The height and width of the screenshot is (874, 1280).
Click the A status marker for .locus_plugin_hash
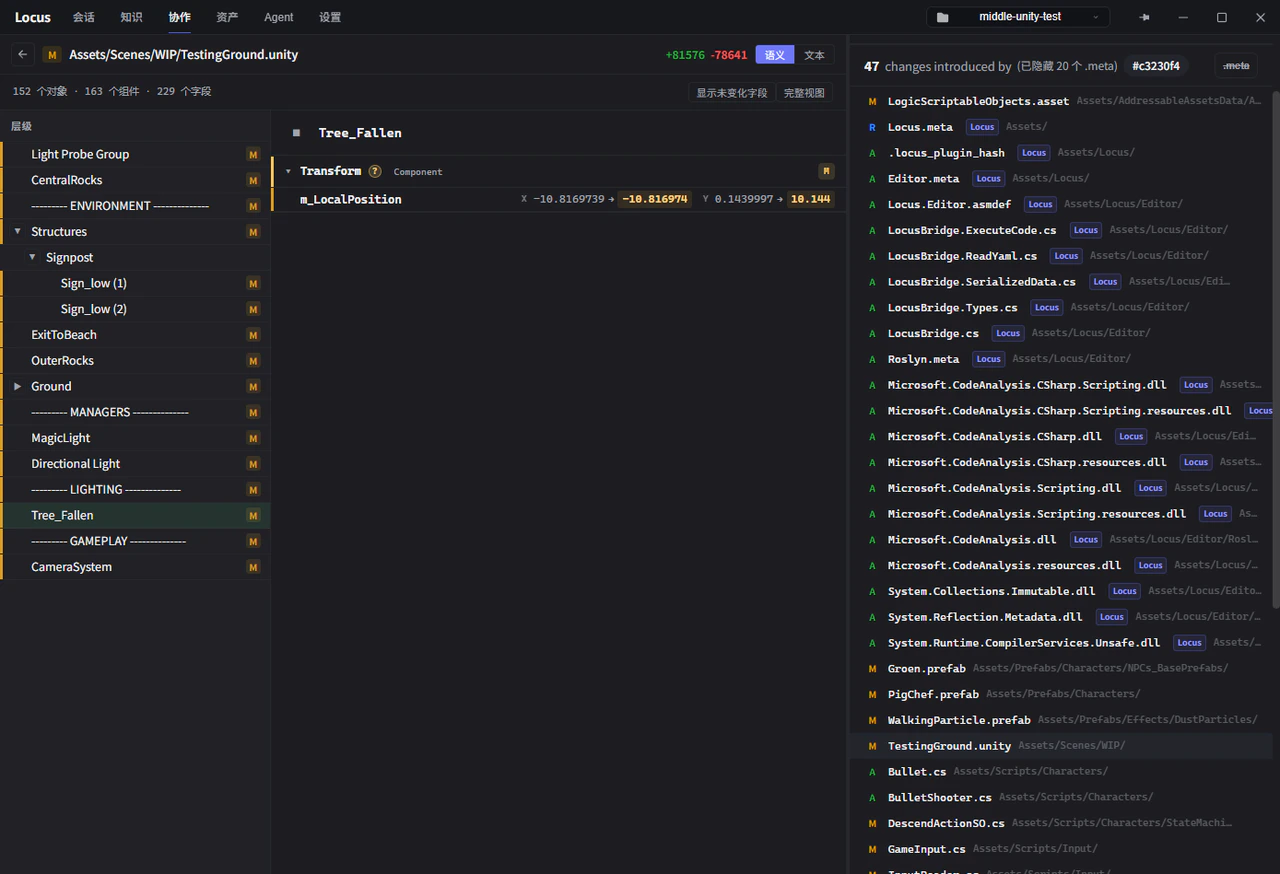872,153
